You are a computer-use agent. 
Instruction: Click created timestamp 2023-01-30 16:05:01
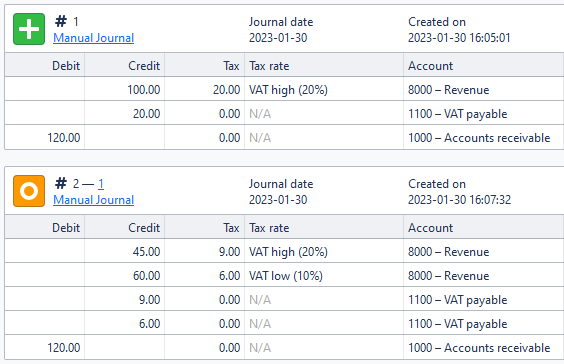[x=459, y=38]
